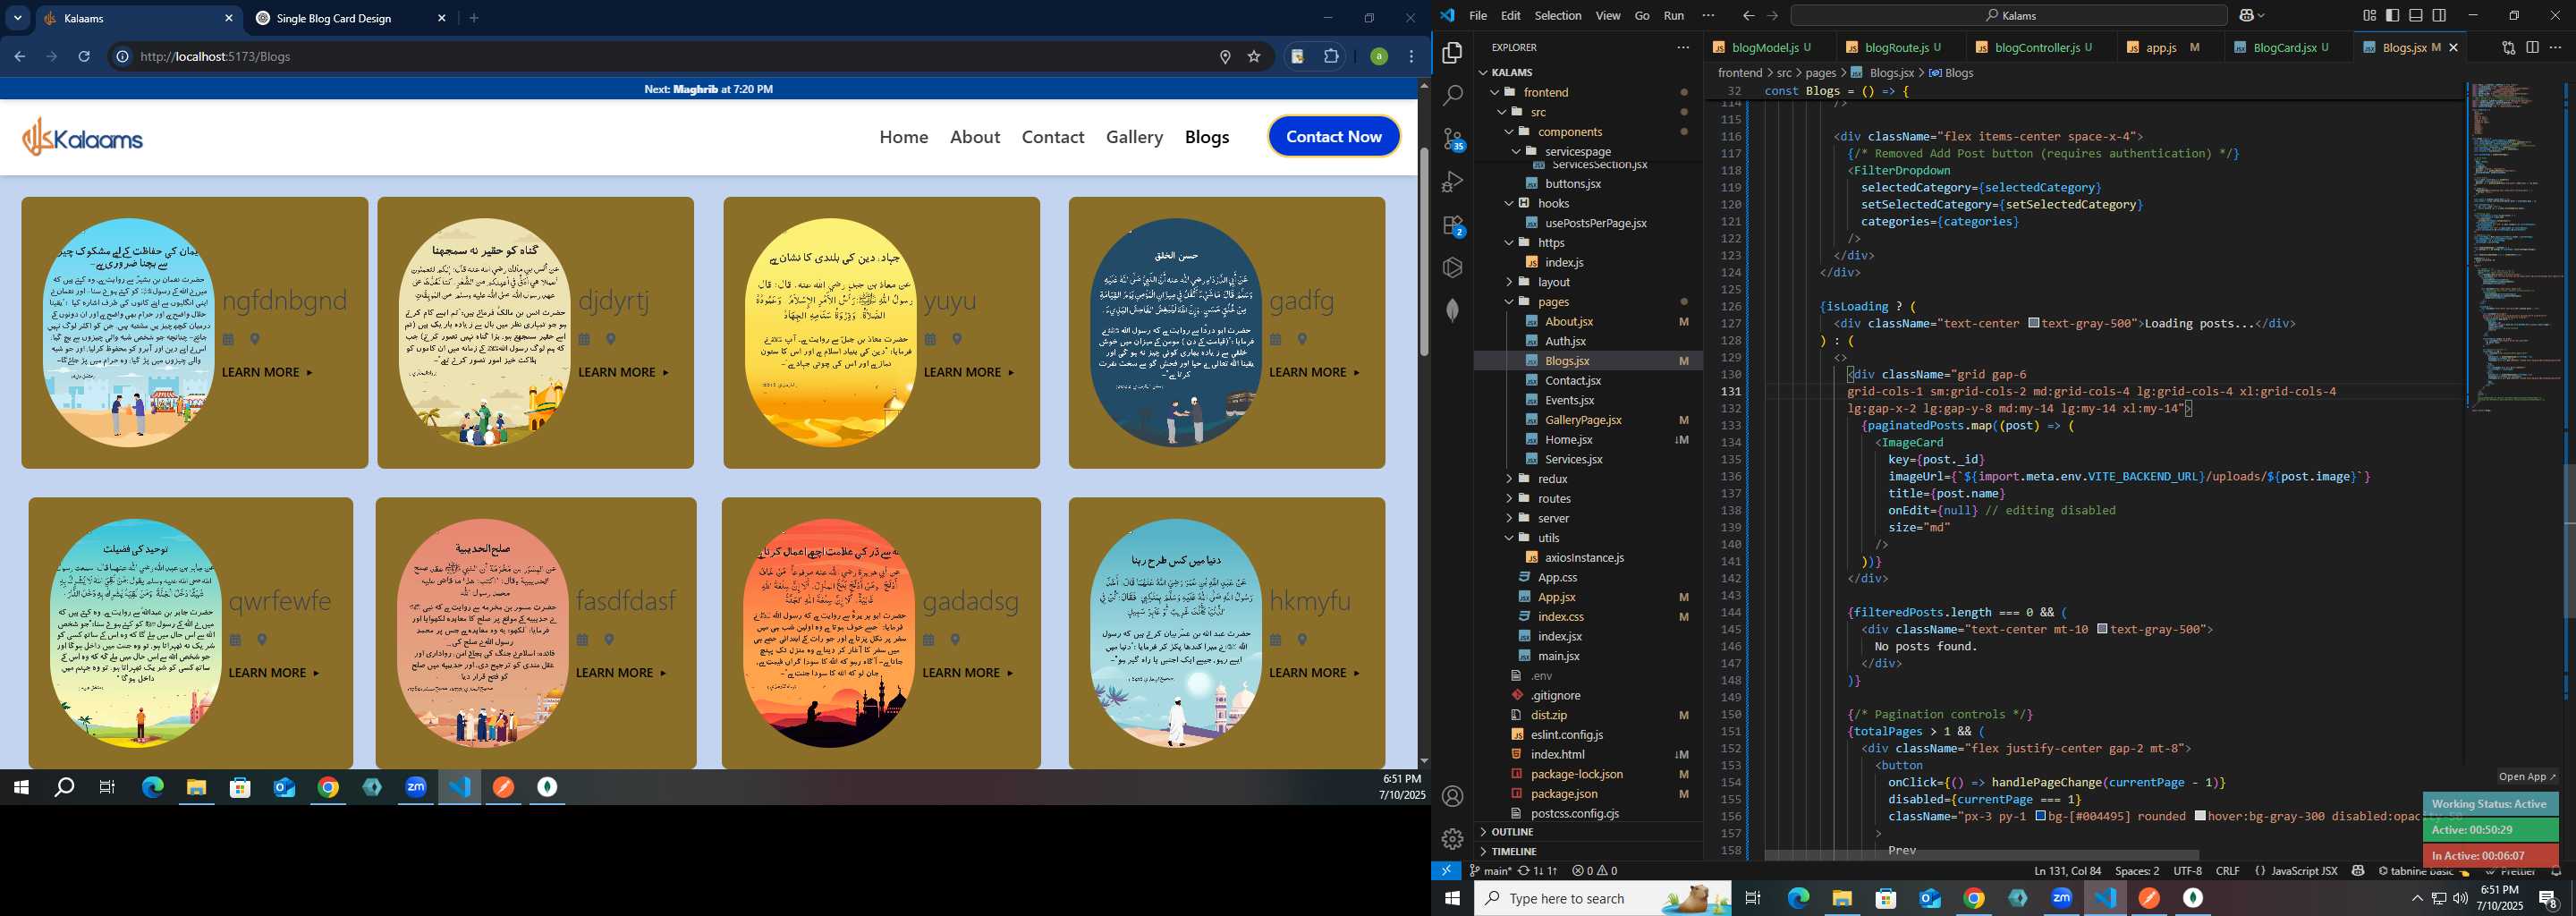Click the main* branch in status bar
Image resolution: width=2576 pixels, height=916 pixels.
(1492, 871)
